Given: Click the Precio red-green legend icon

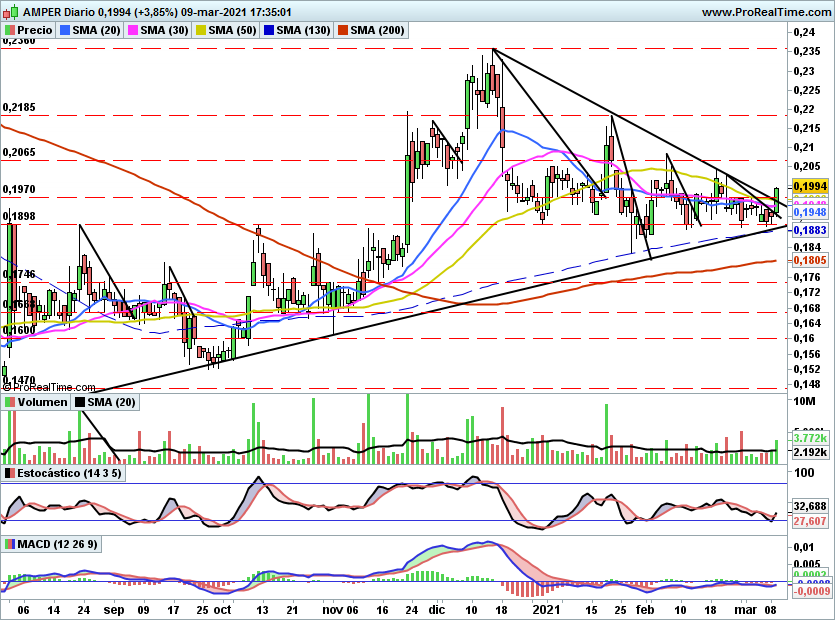Looking at the screenshot, I should [10, 31].
